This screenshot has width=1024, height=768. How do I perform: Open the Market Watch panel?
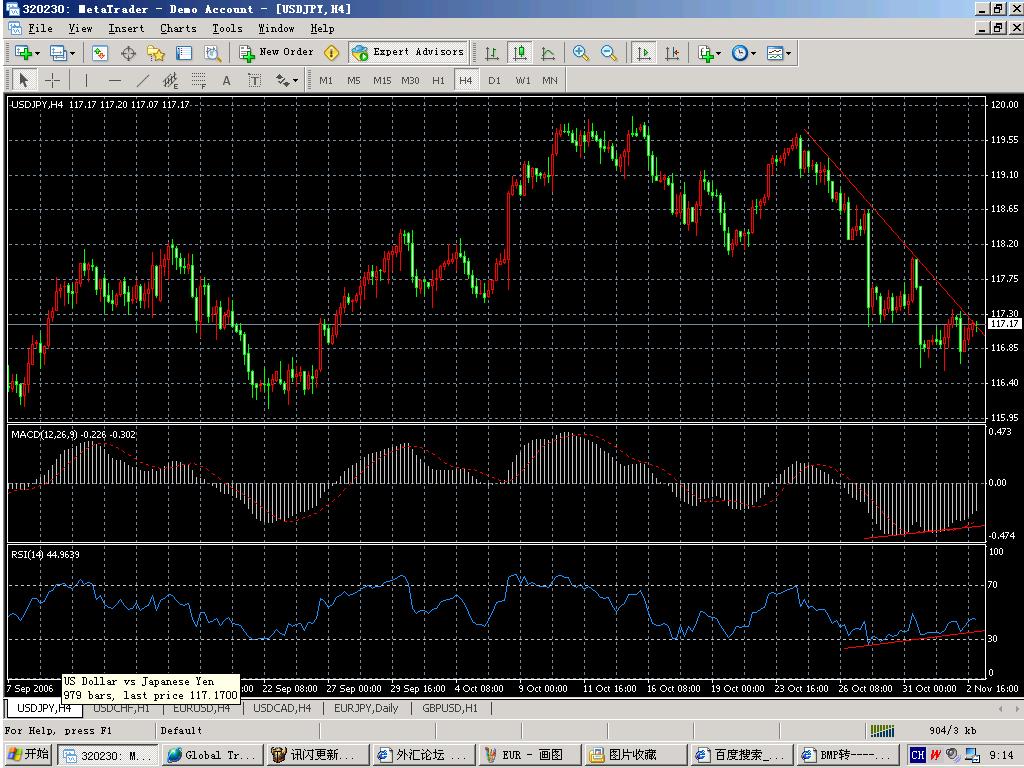(x=100, y=52)
